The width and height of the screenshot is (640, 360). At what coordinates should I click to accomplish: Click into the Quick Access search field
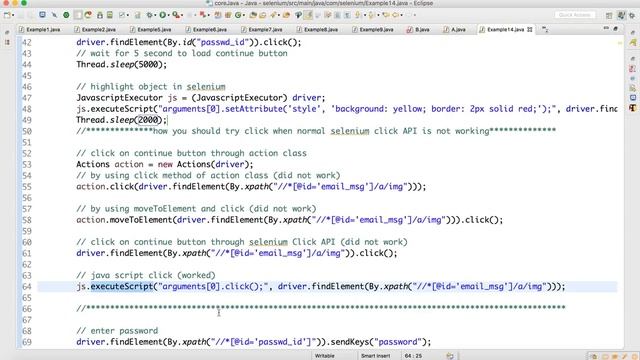pos(575,15)
